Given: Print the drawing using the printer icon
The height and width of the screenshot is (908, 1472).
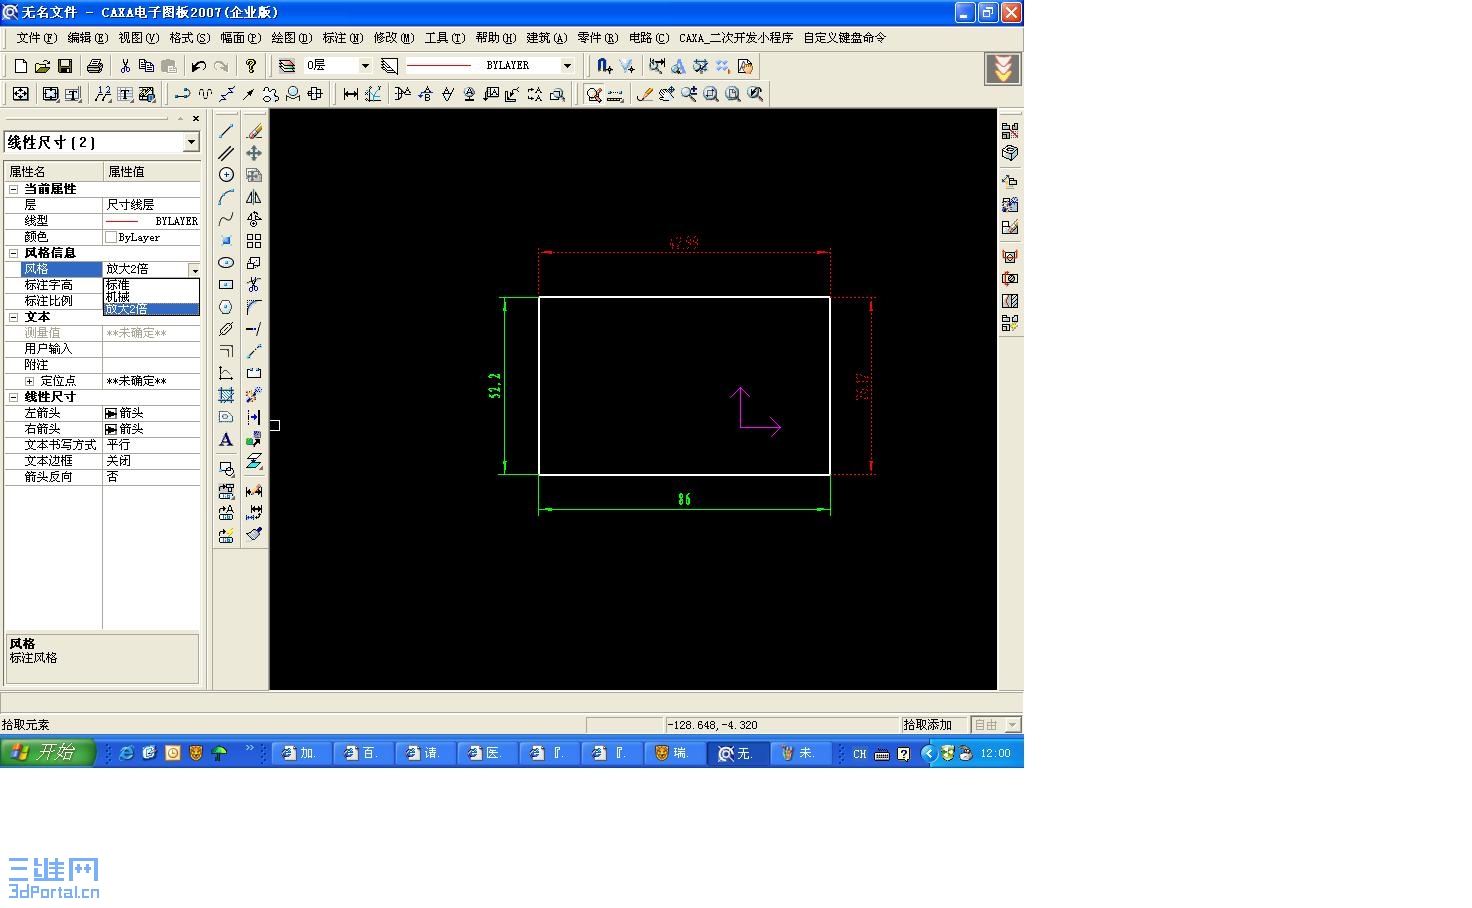Looking at the screenshot, I should tap(95, 66).
